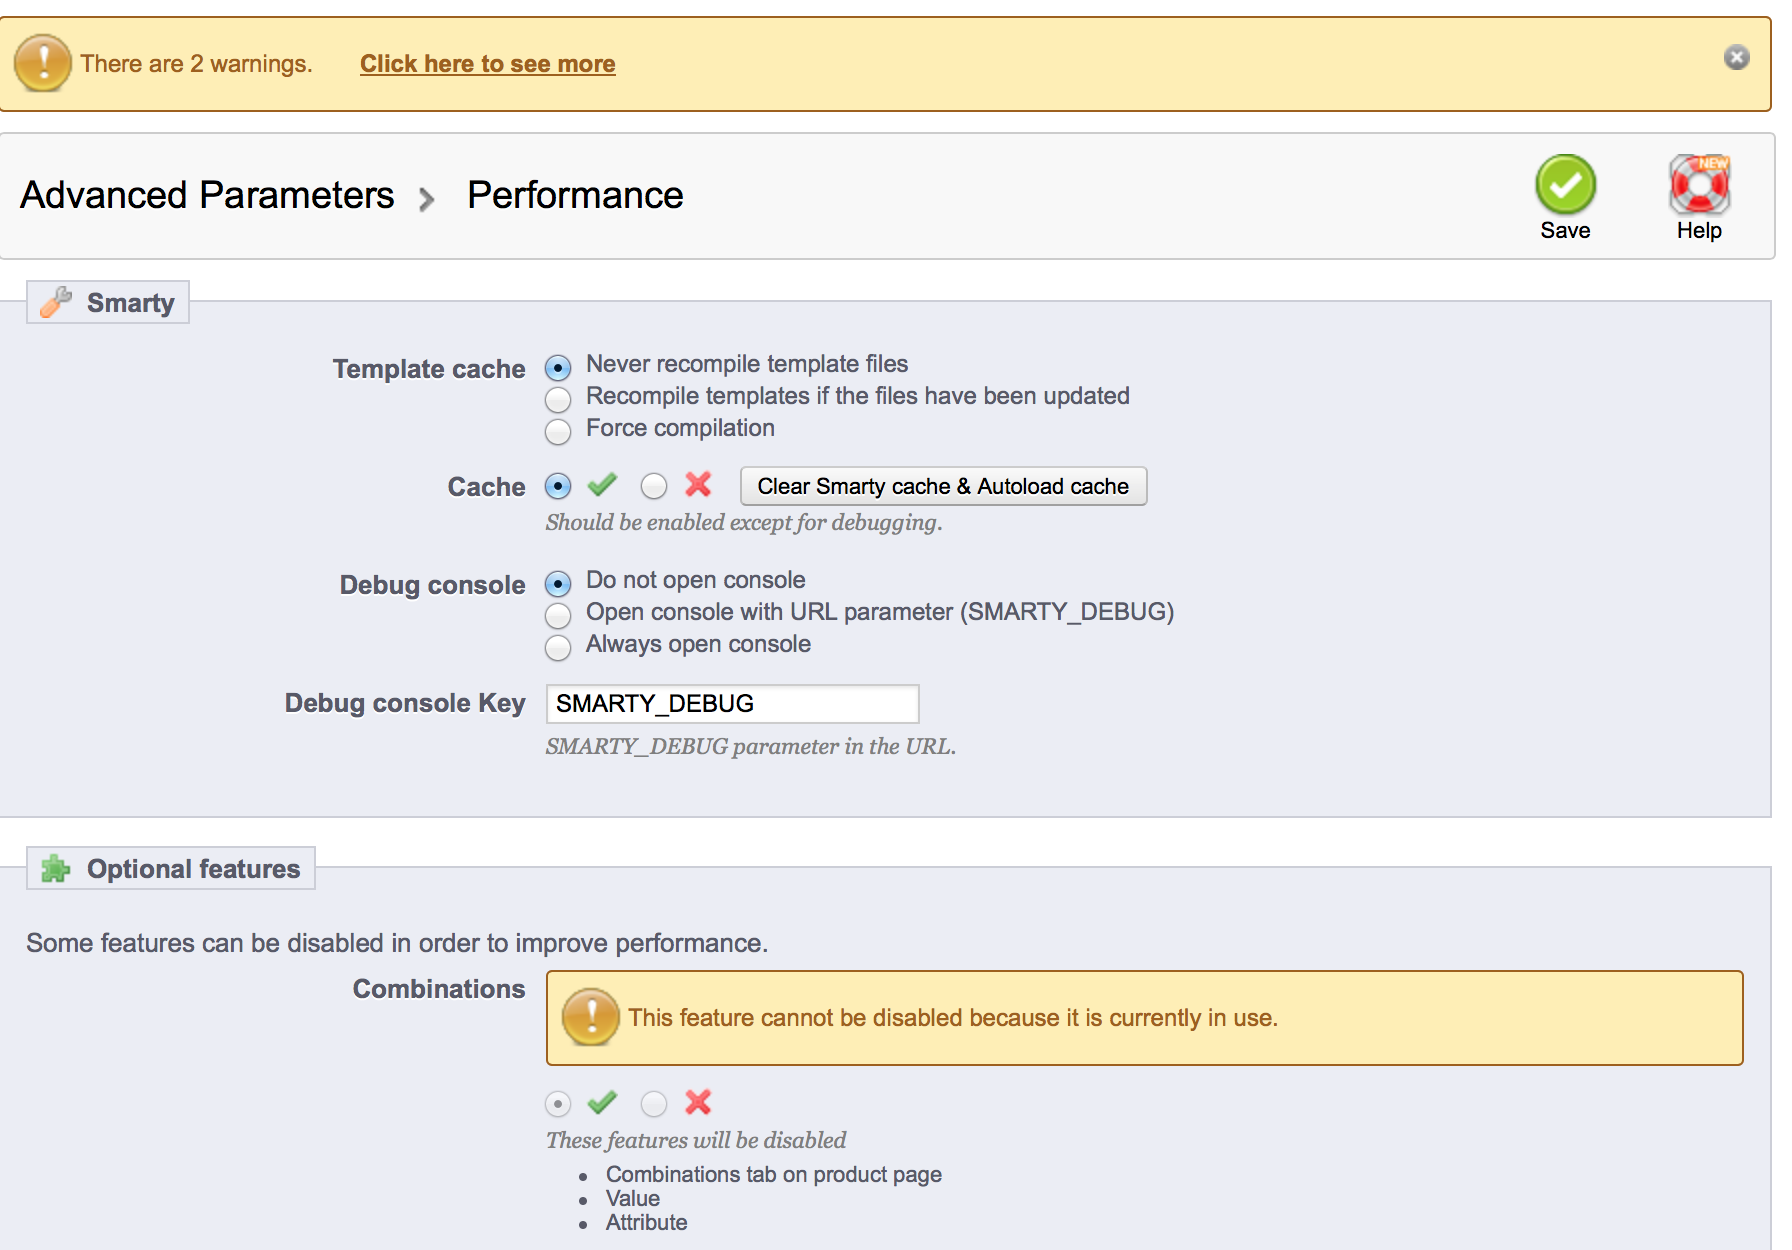Dismiss the warnings banner with the close icon
The image size is (1792, 1250).
click(x=1737, y=58)
